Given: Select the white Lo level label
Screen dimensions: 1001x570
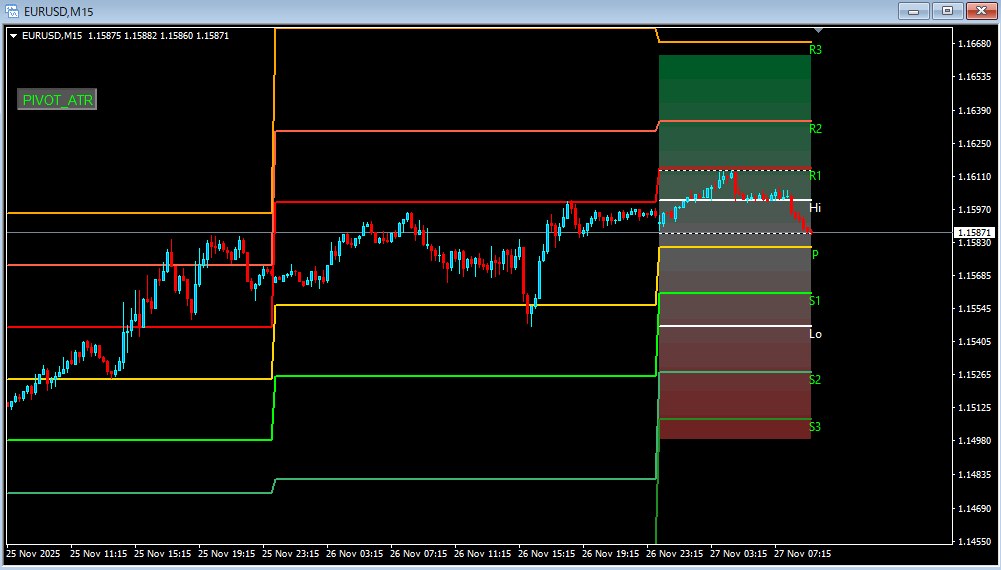Looking at the screenshot, I should (x=816, y=334).
